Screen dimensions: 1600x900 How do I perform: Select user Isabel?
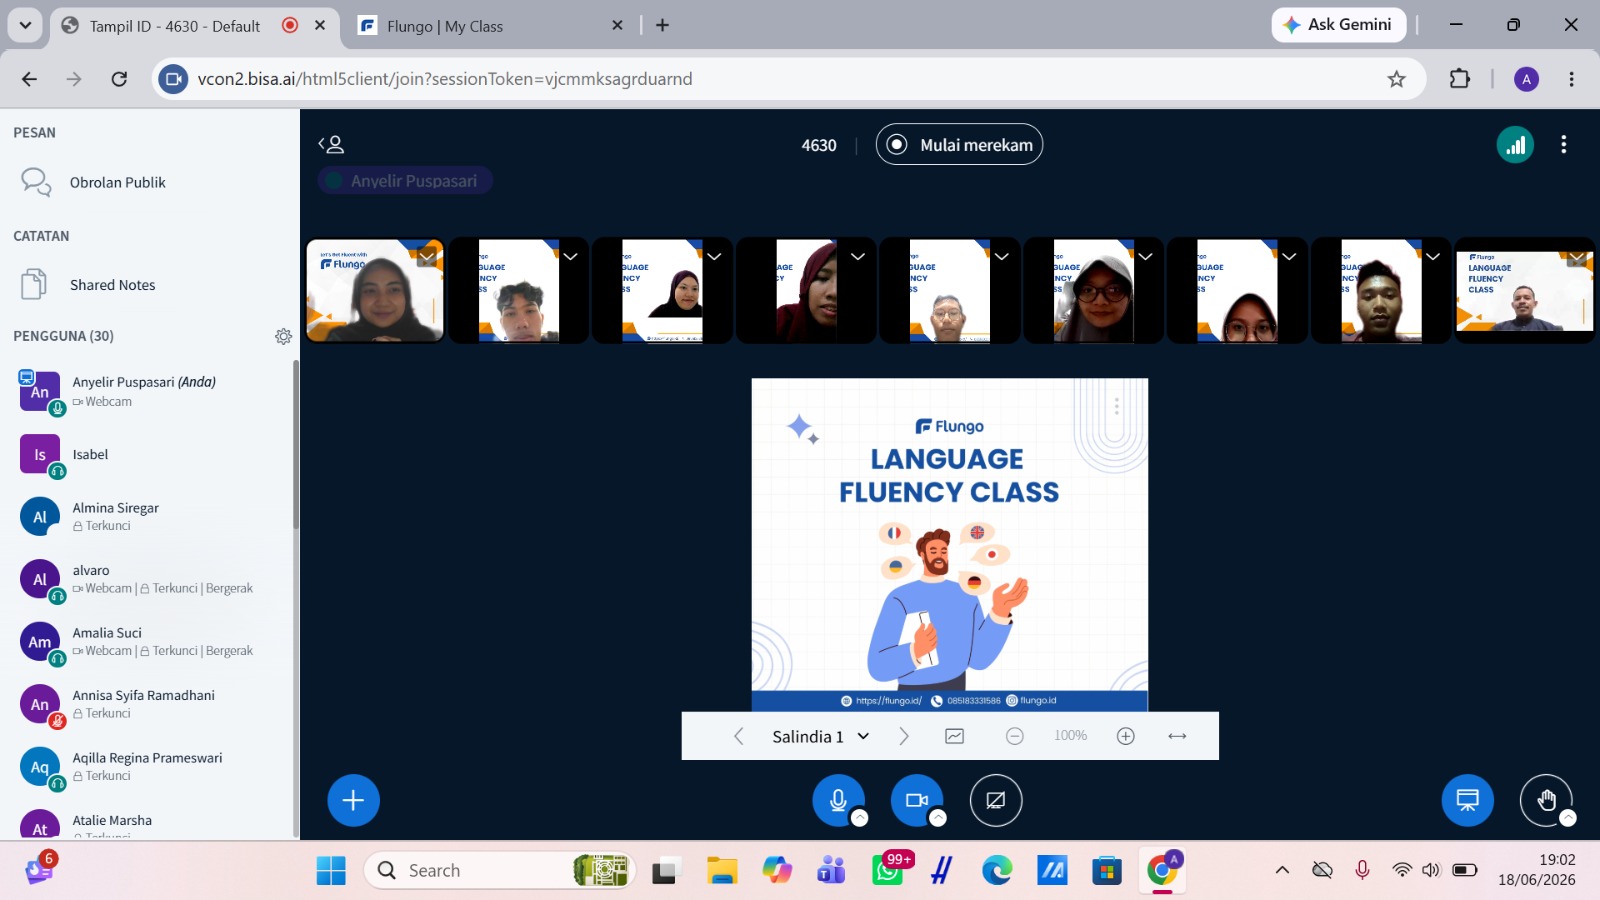coord(150,455)
